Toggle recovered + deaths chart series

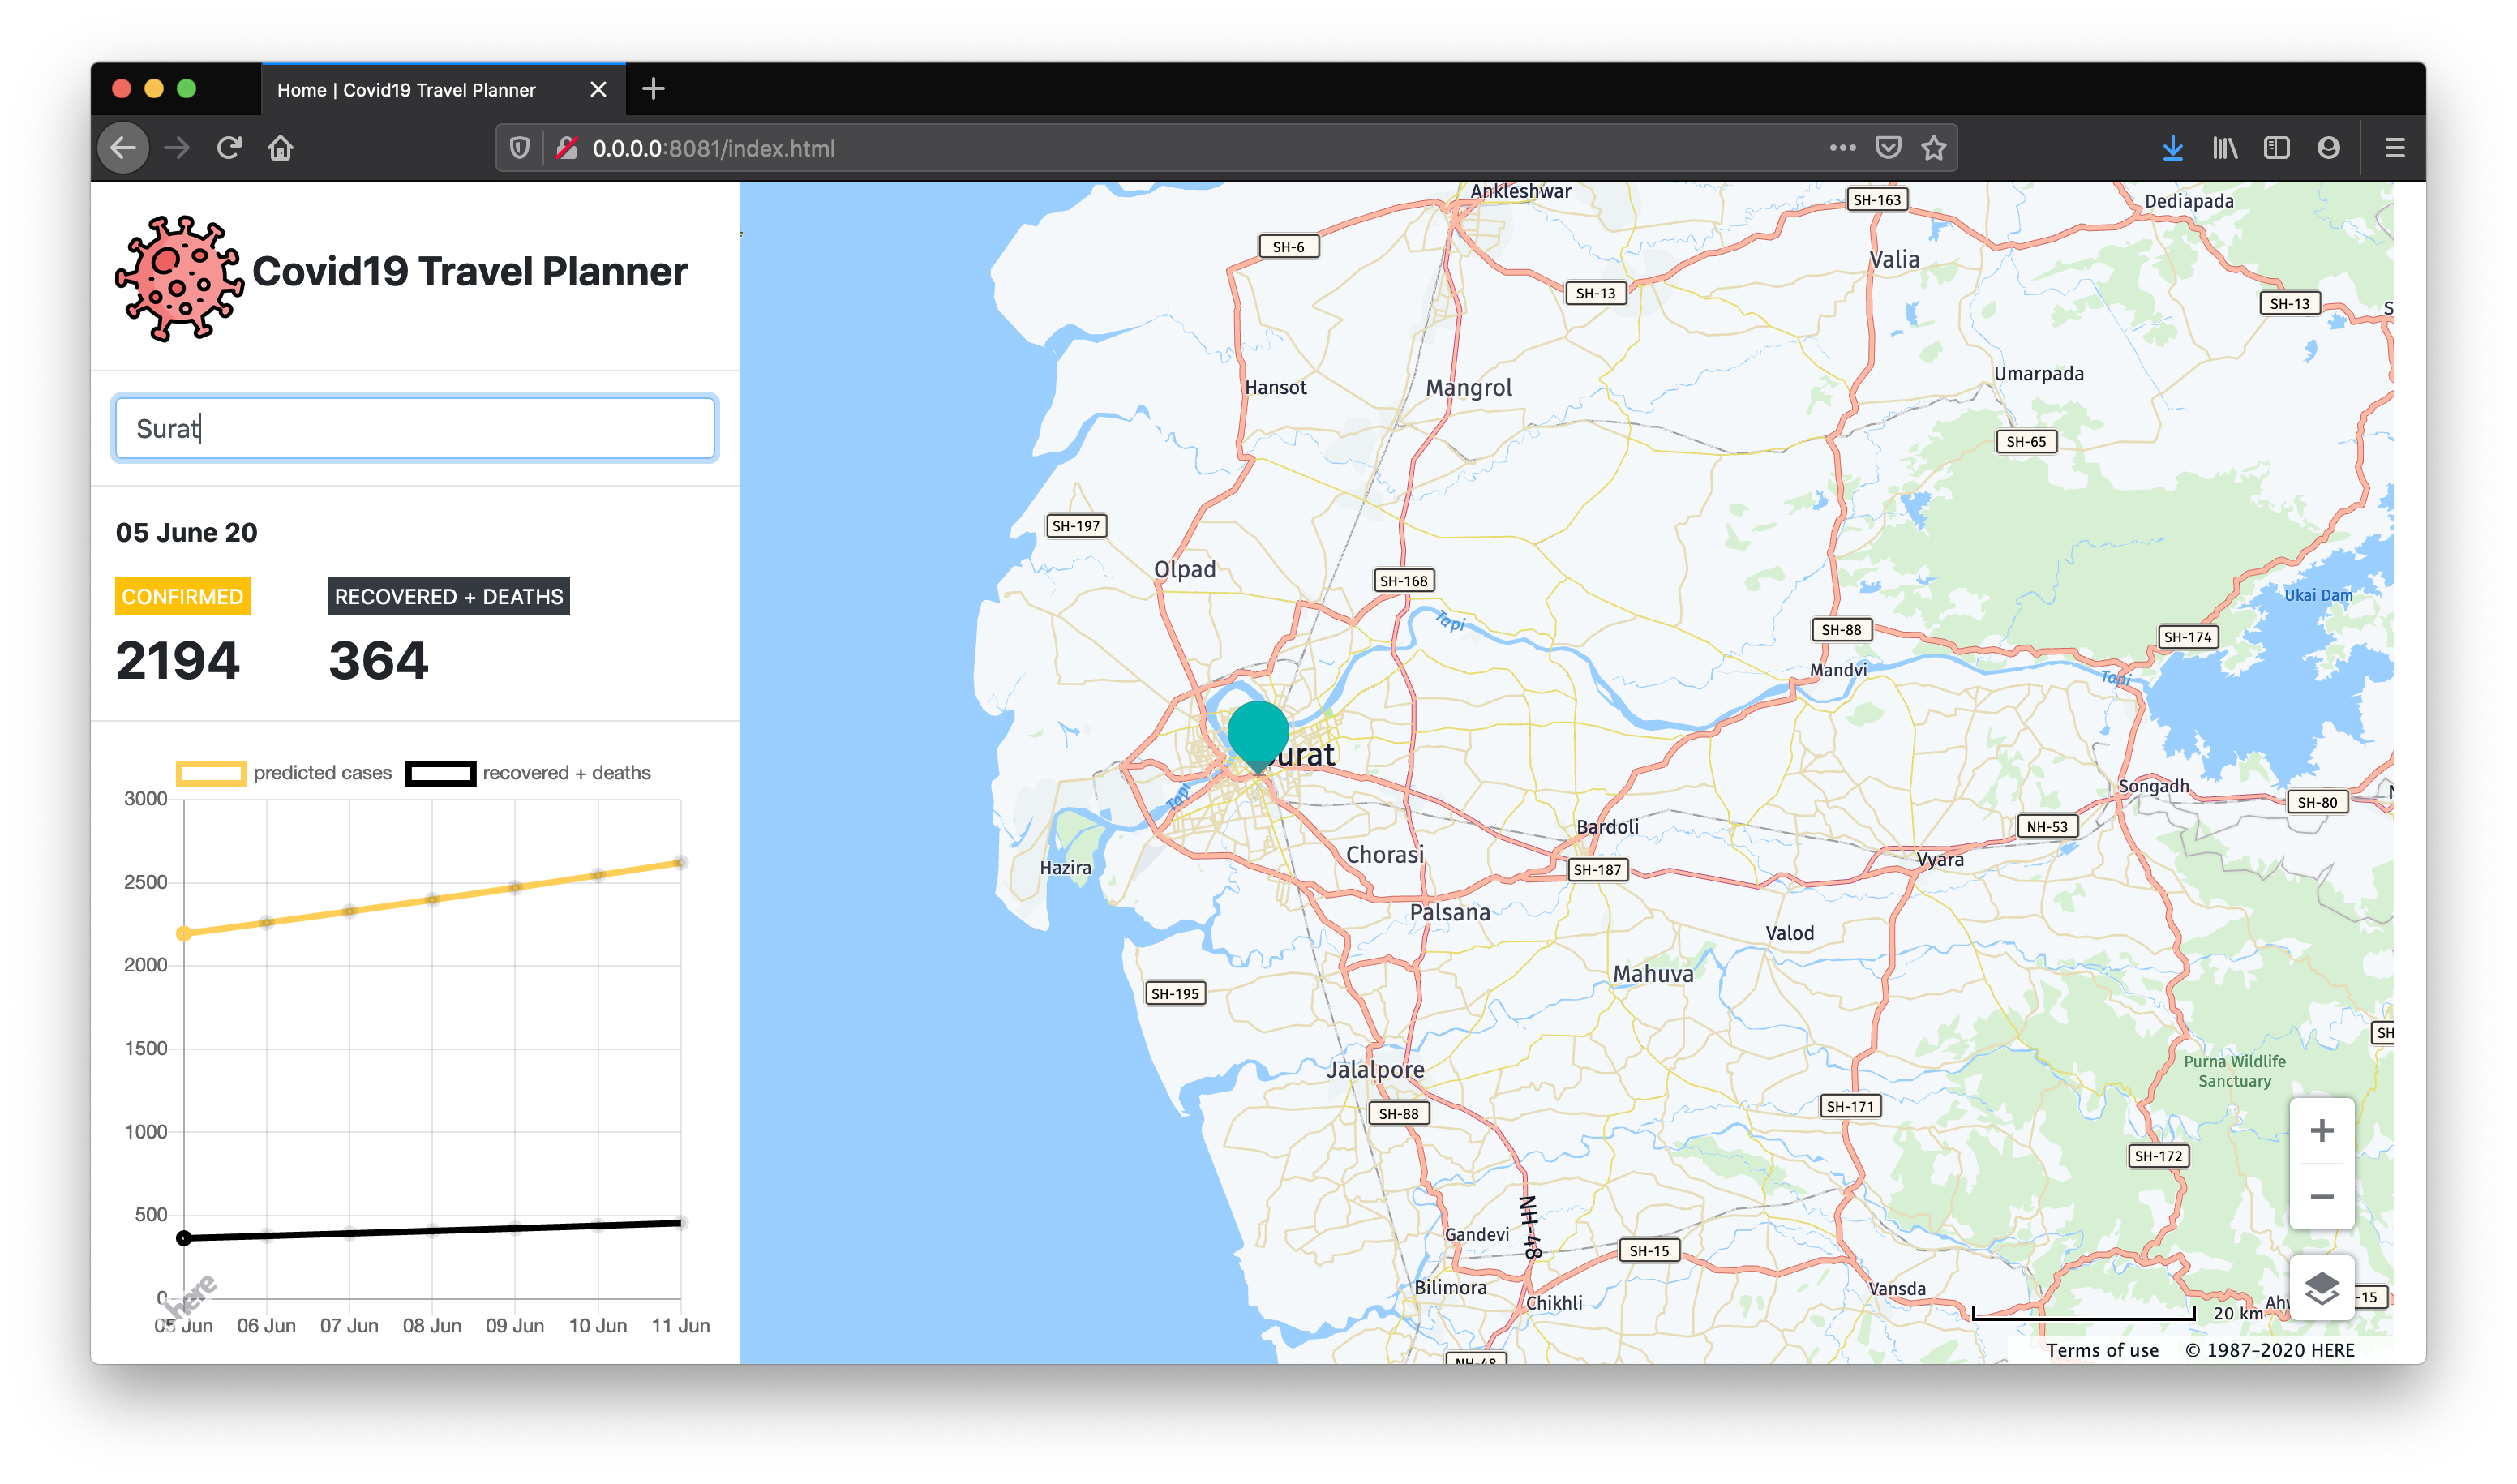[528, 773]
